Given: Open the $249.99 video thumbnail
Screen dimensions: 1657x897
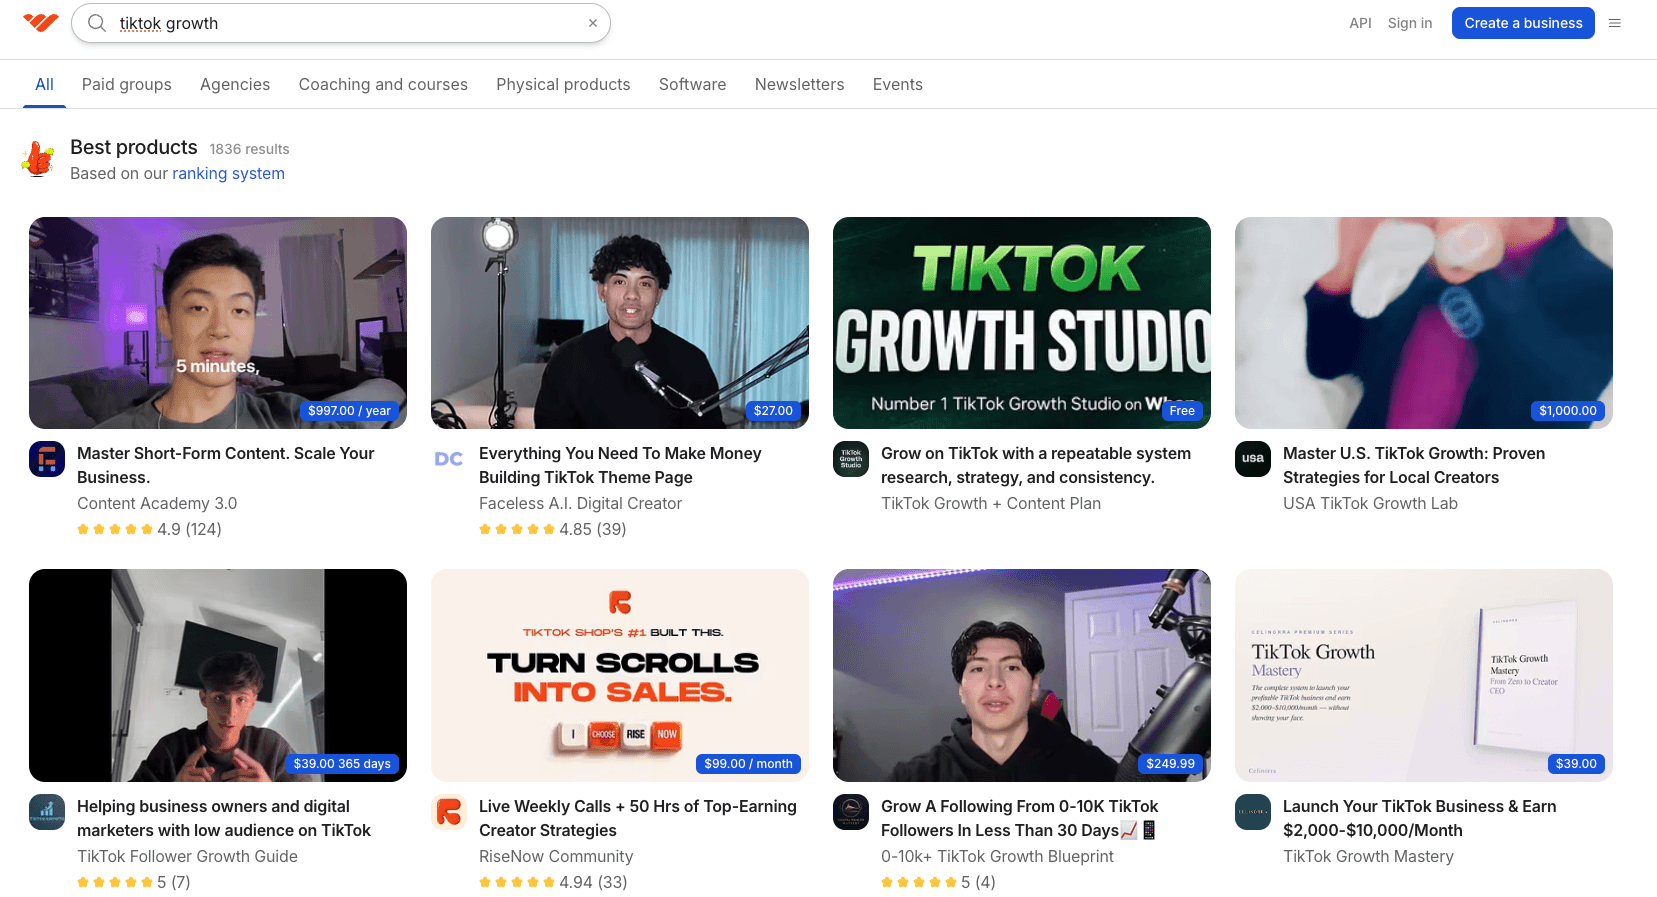Looking at the screenshot, I should [x=1022, y=675].
